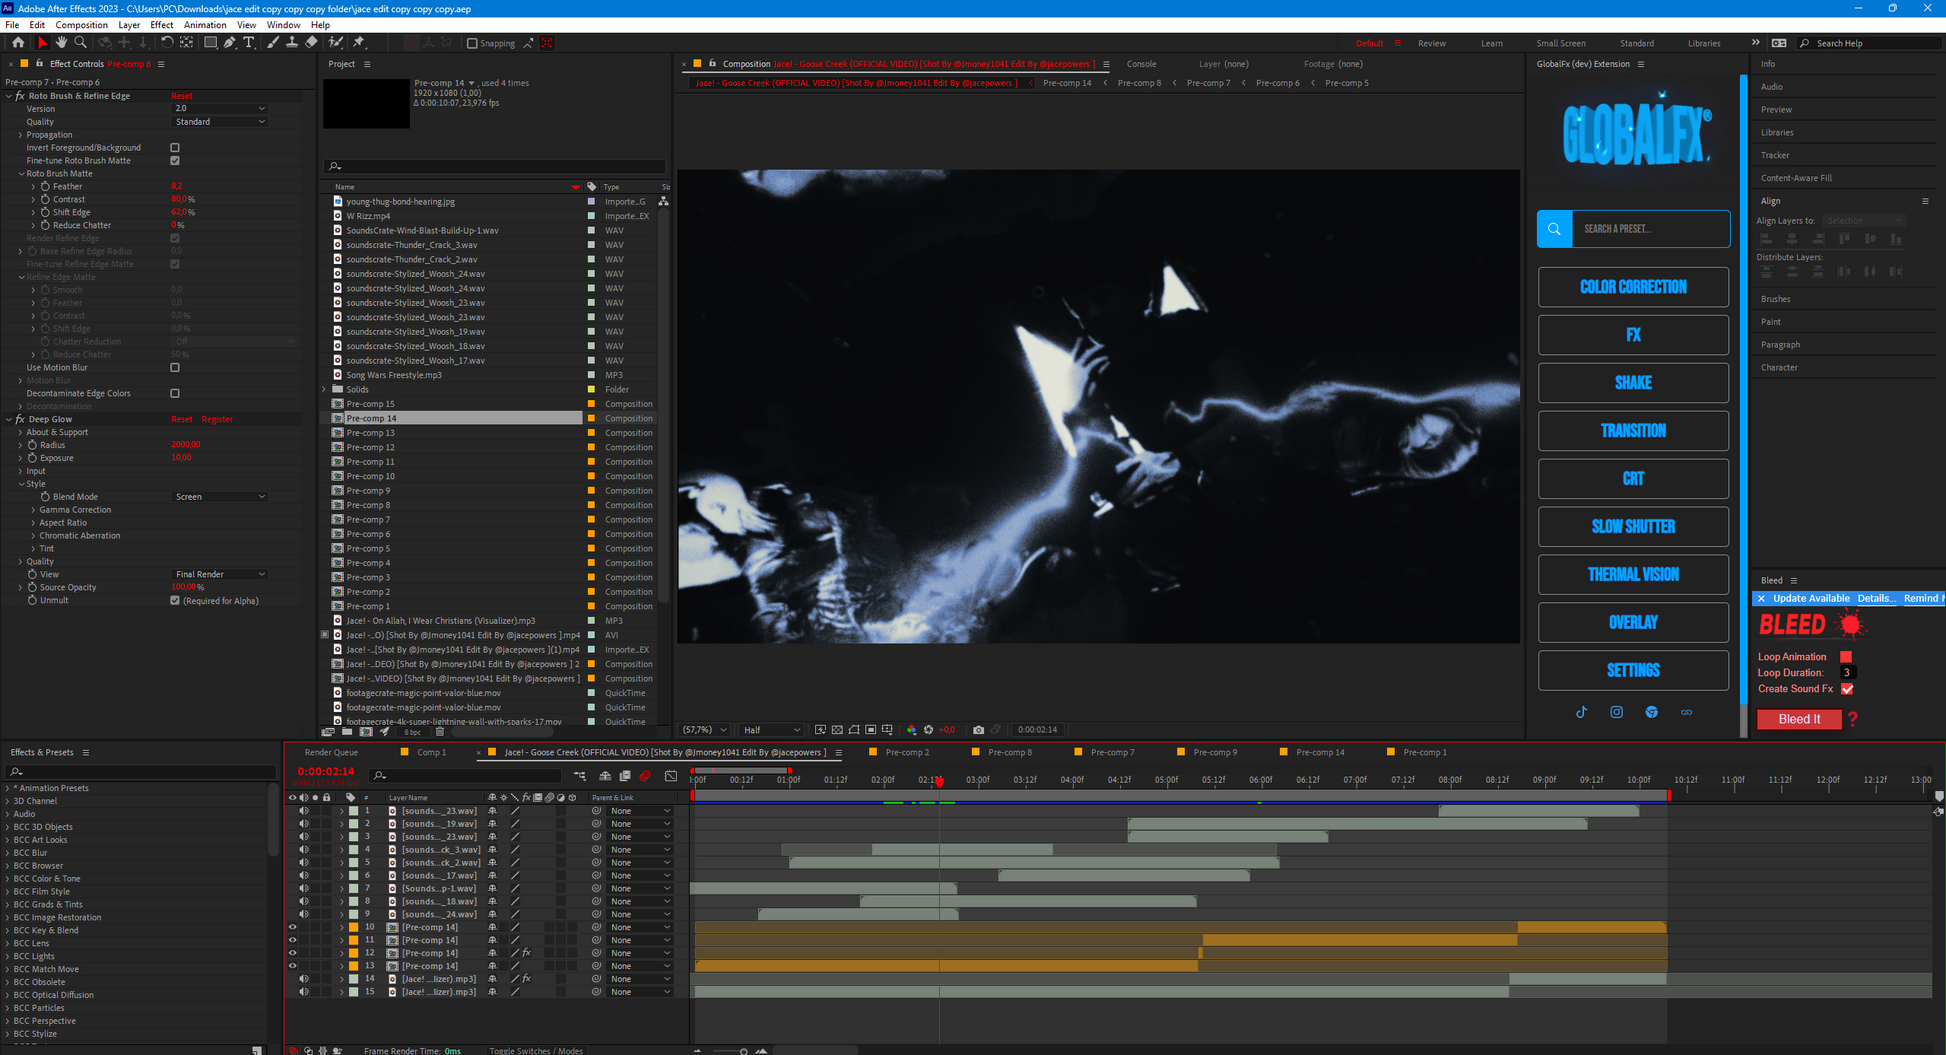
Task: Open GlobalFX TikTok icon link
Action: coord(1581,712)
